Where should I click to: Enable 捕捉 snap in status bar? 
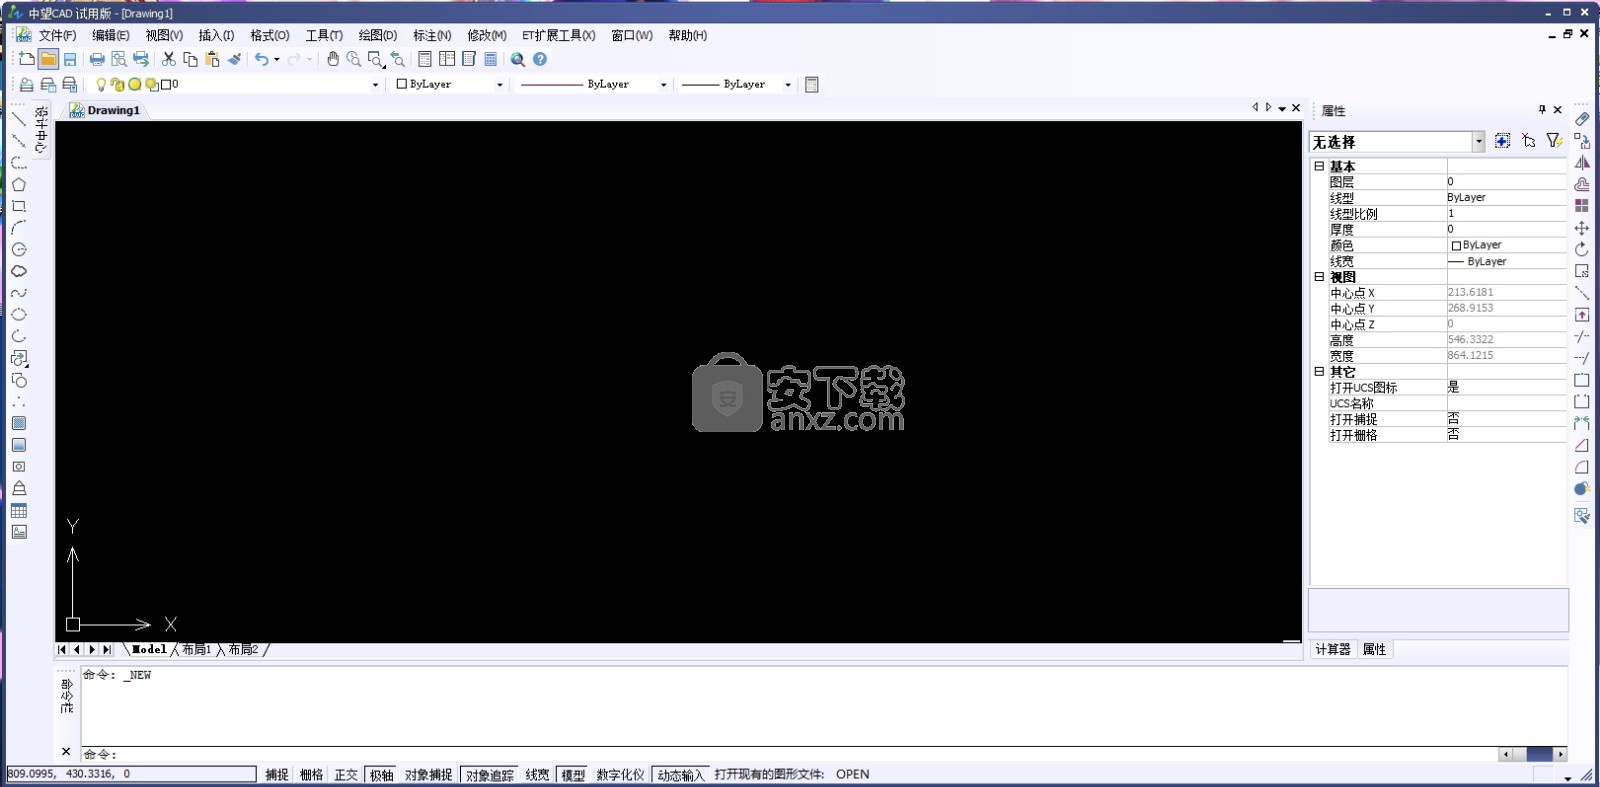click(x=277, y=775)
